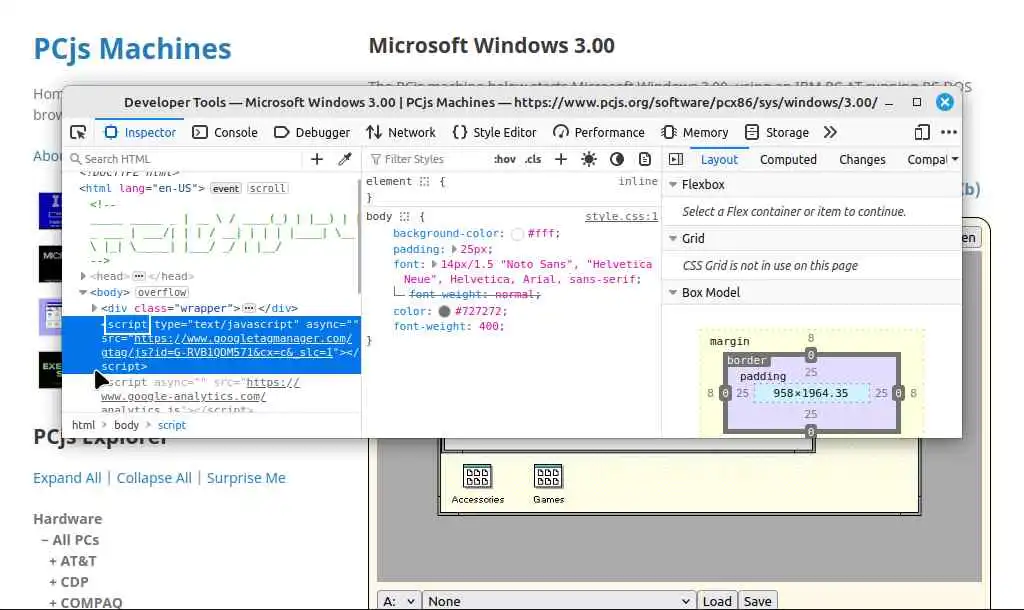Open the #fff background-color swatch

click(517, 234)
